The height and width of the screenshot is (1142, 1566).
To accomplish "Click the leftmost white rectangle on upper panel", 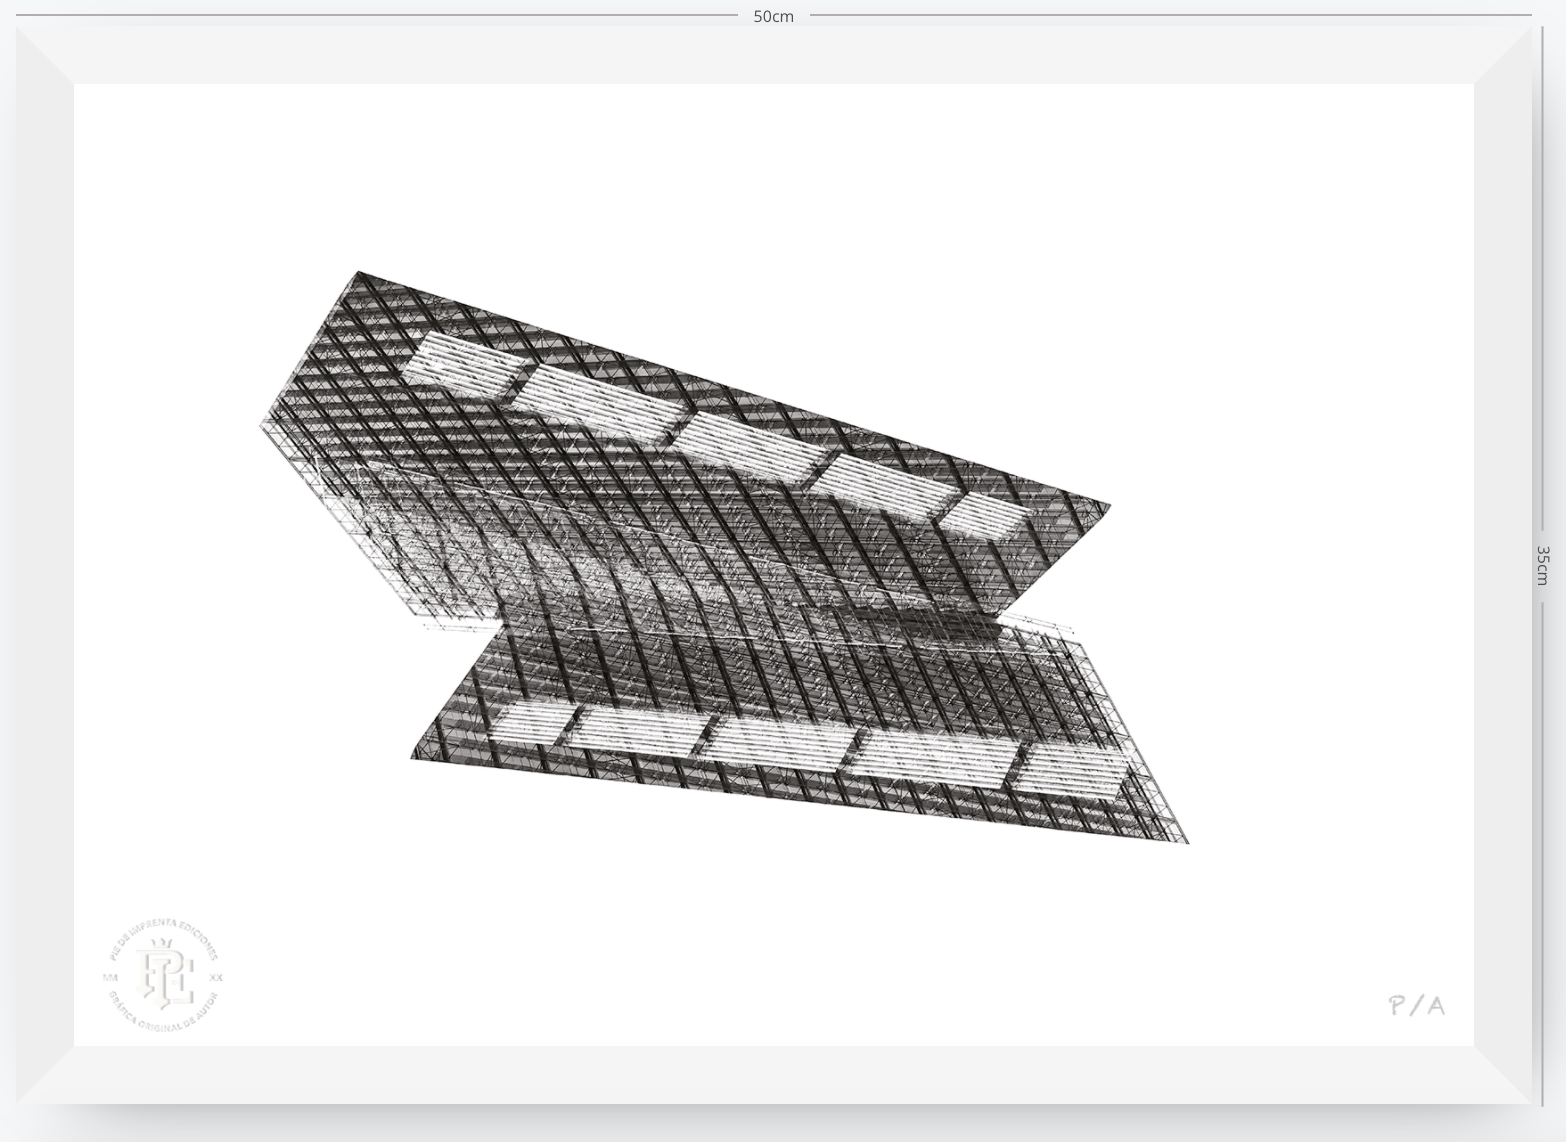I will tap(464, 364).
